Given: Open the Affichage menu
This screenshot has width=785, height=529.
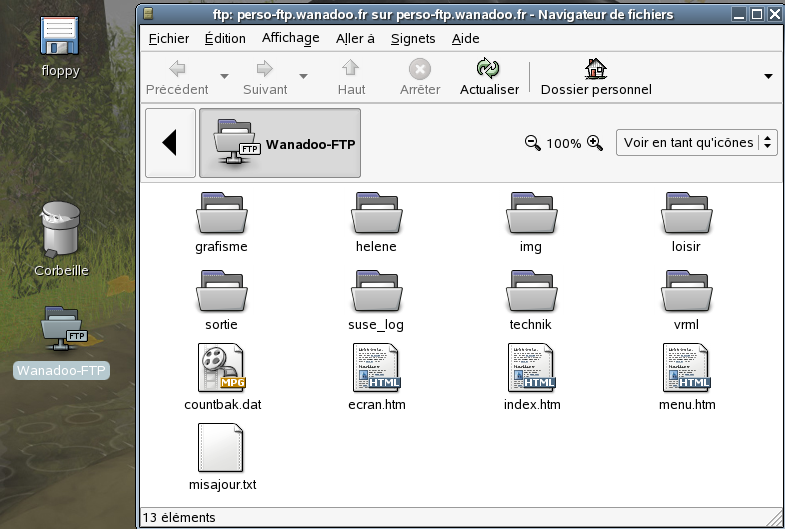Looking at the screenshot, I should point(290,39).
